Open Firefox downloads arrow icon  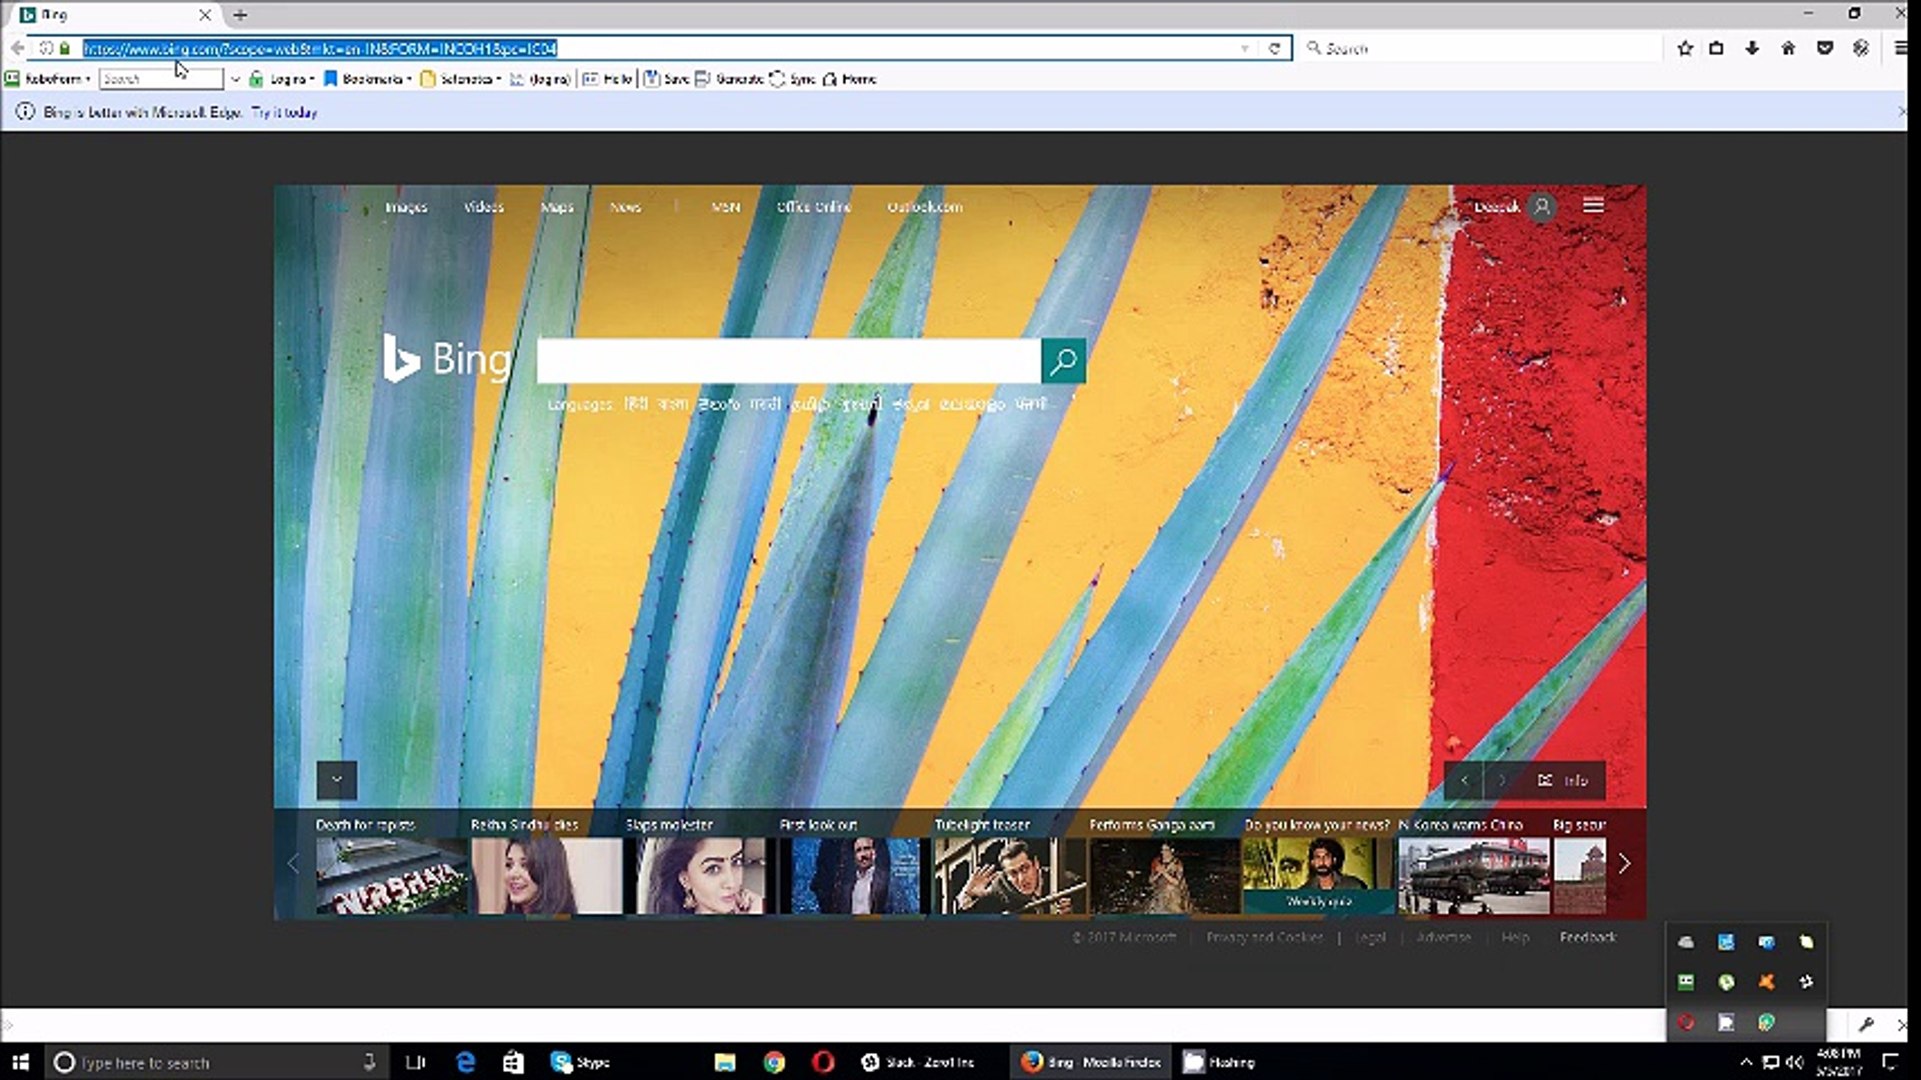click(1752, 48)
